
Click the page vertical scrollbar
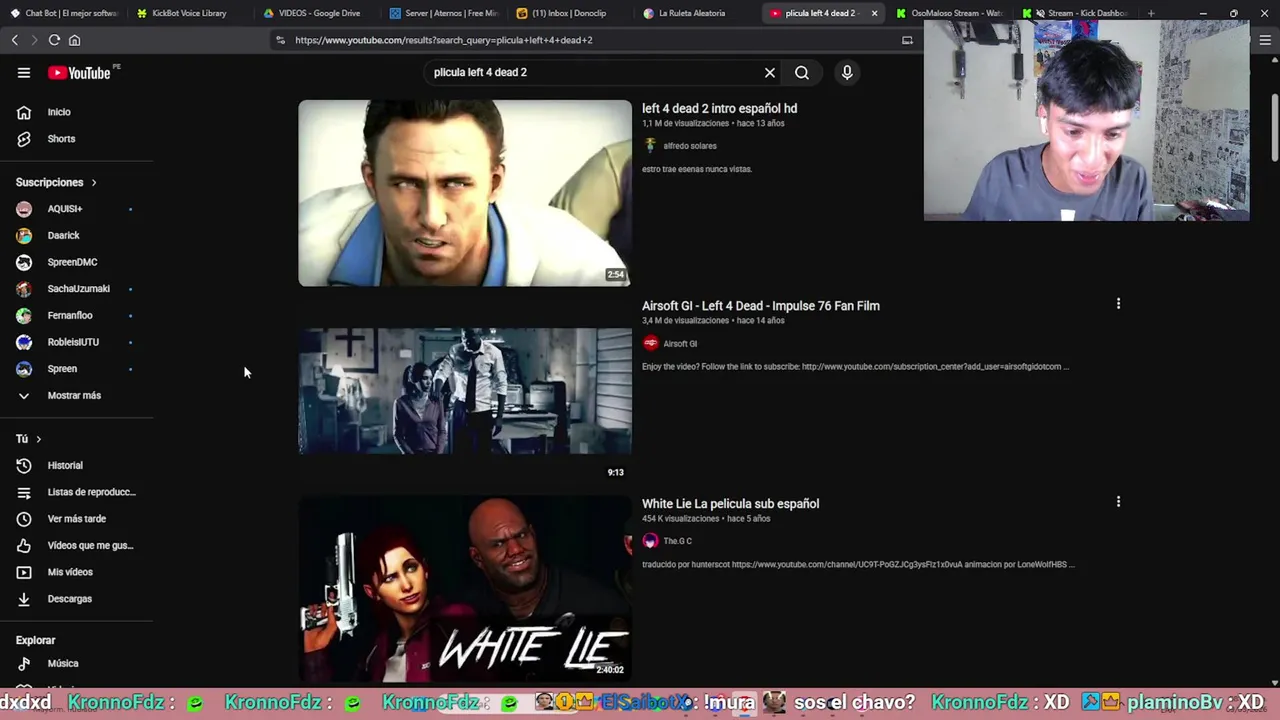1274,127
